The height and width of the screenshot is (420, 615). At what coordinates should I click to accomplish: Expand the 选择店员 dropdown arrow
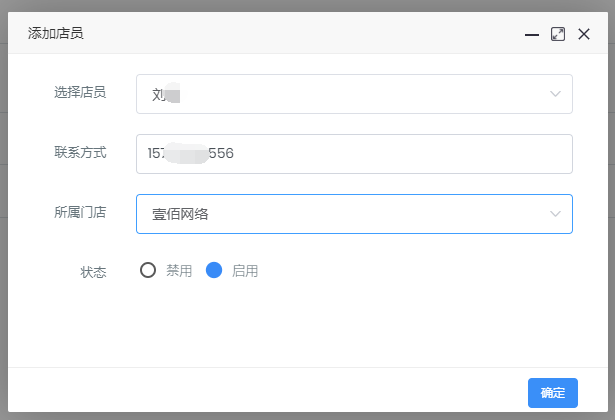click(x=555, y=94)
